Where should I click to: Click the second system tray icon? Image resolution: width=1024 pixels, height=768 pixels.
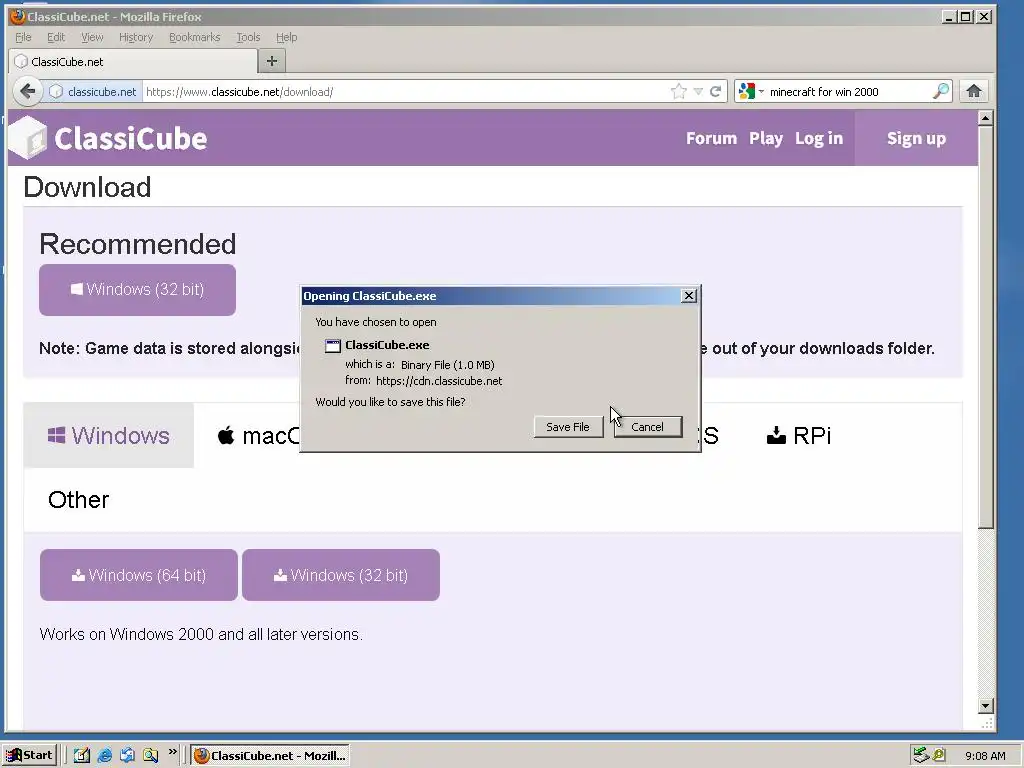click(x=939, y=755)
